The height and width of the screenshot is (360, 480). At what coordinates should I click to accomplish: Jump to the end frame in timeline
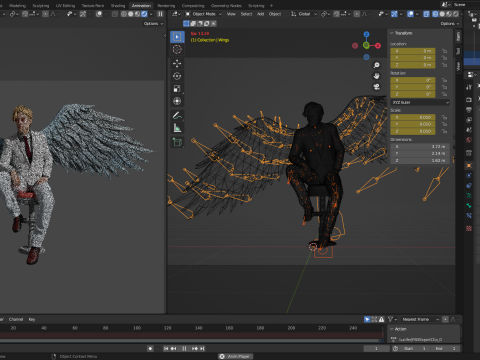pos(202,348)
